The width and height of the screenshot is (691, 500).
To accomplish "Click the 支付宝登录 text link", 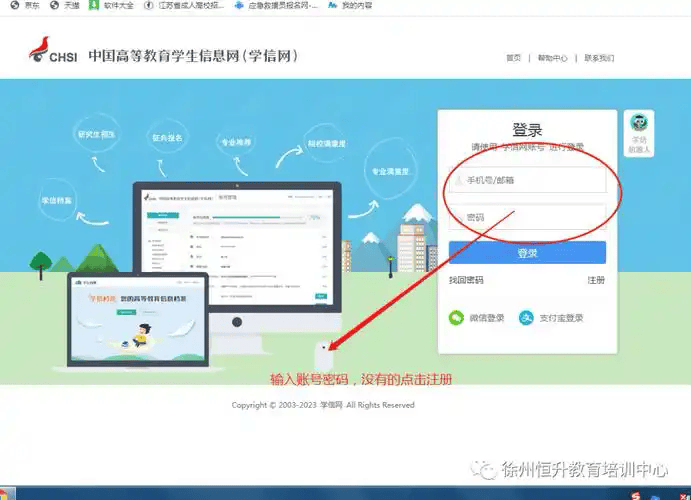I will point(561,318).
